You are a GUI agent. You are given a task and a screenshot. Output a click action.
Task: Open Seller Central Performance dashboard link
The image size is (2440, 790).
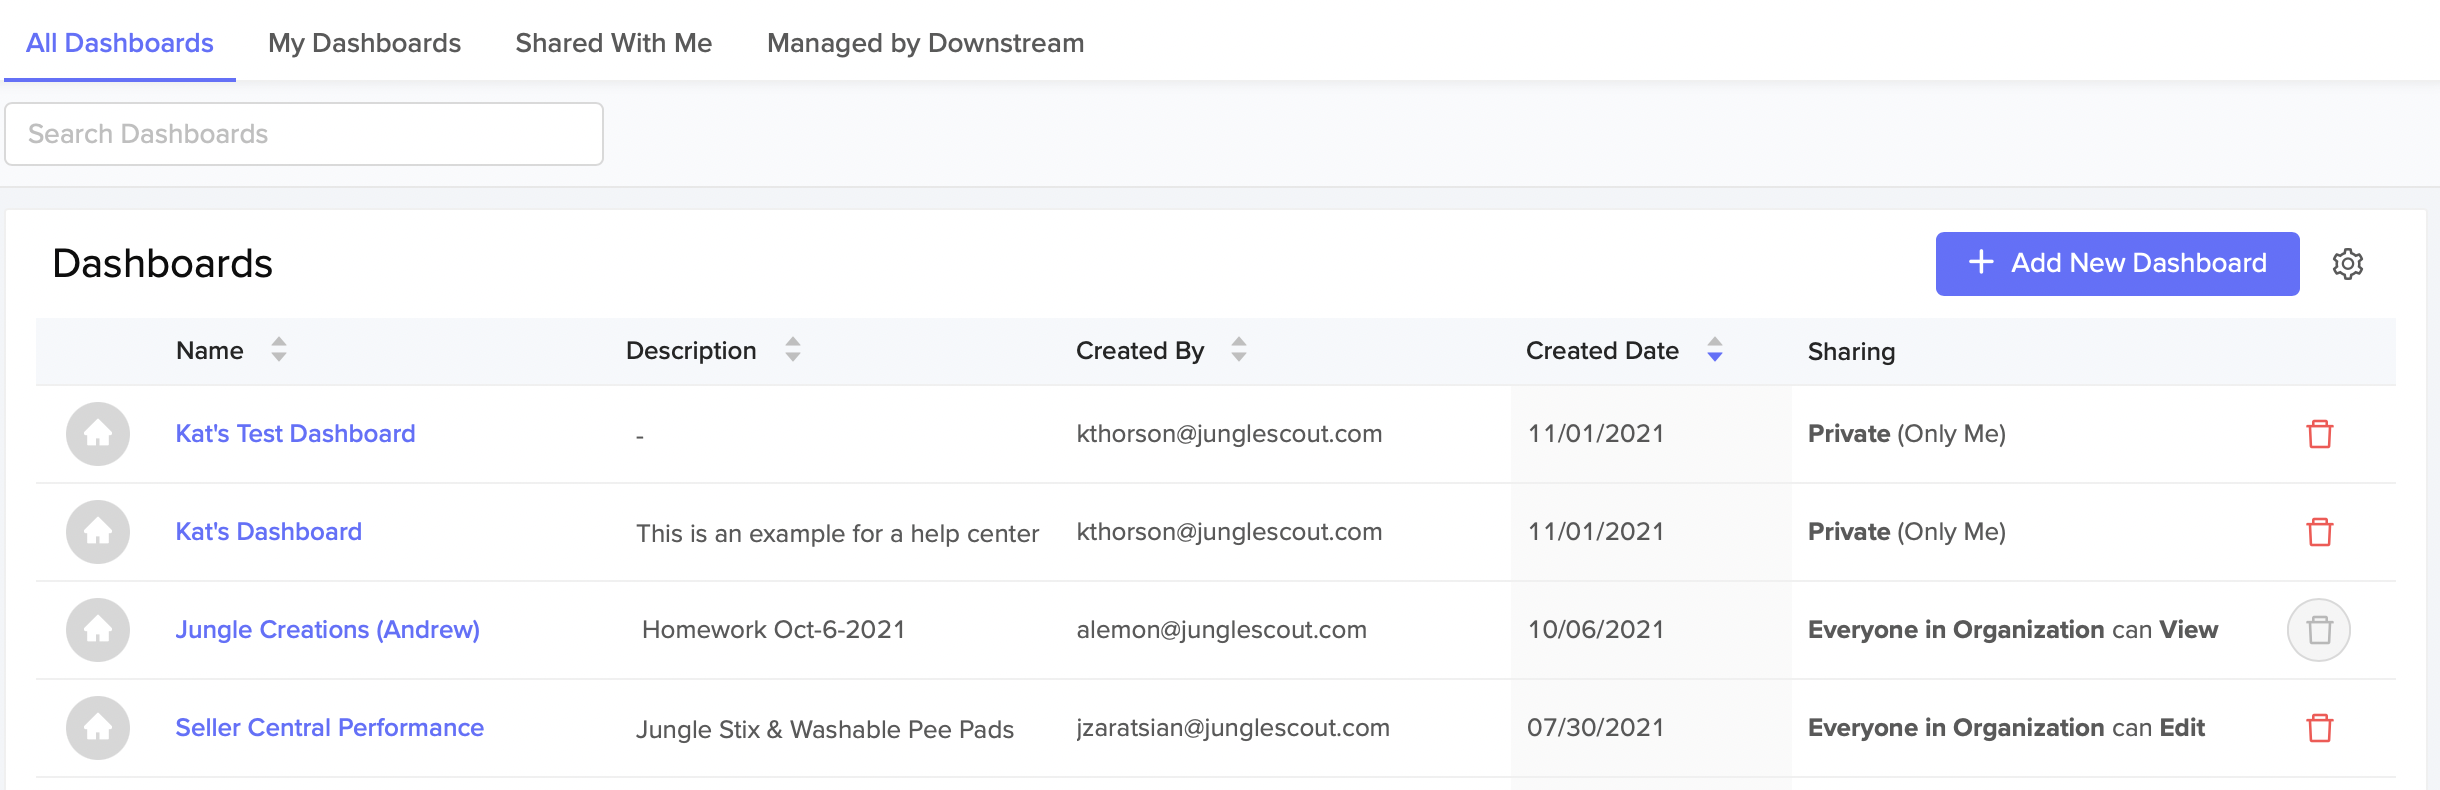329,727
